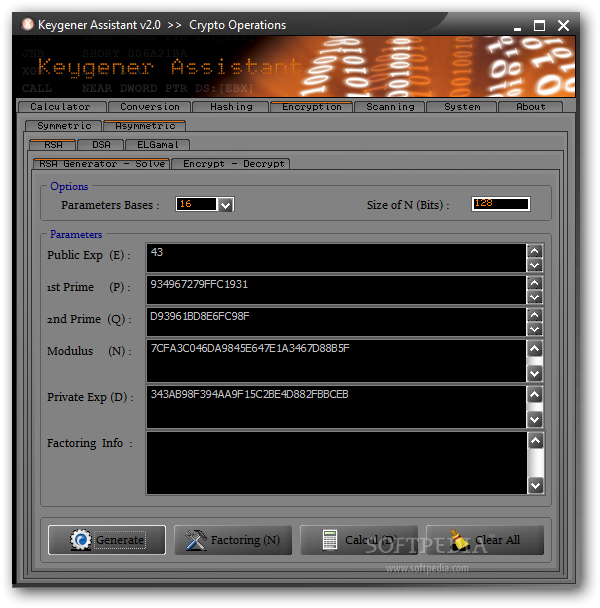
Task: Click the Generate button
Action: pos(107,540)
